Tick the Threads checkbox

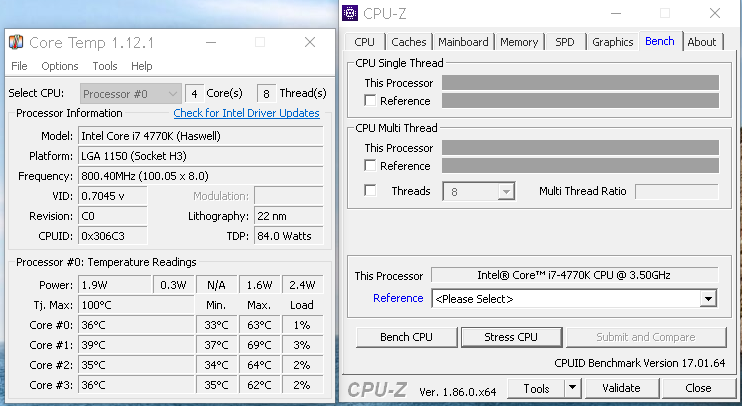point(370,190)
